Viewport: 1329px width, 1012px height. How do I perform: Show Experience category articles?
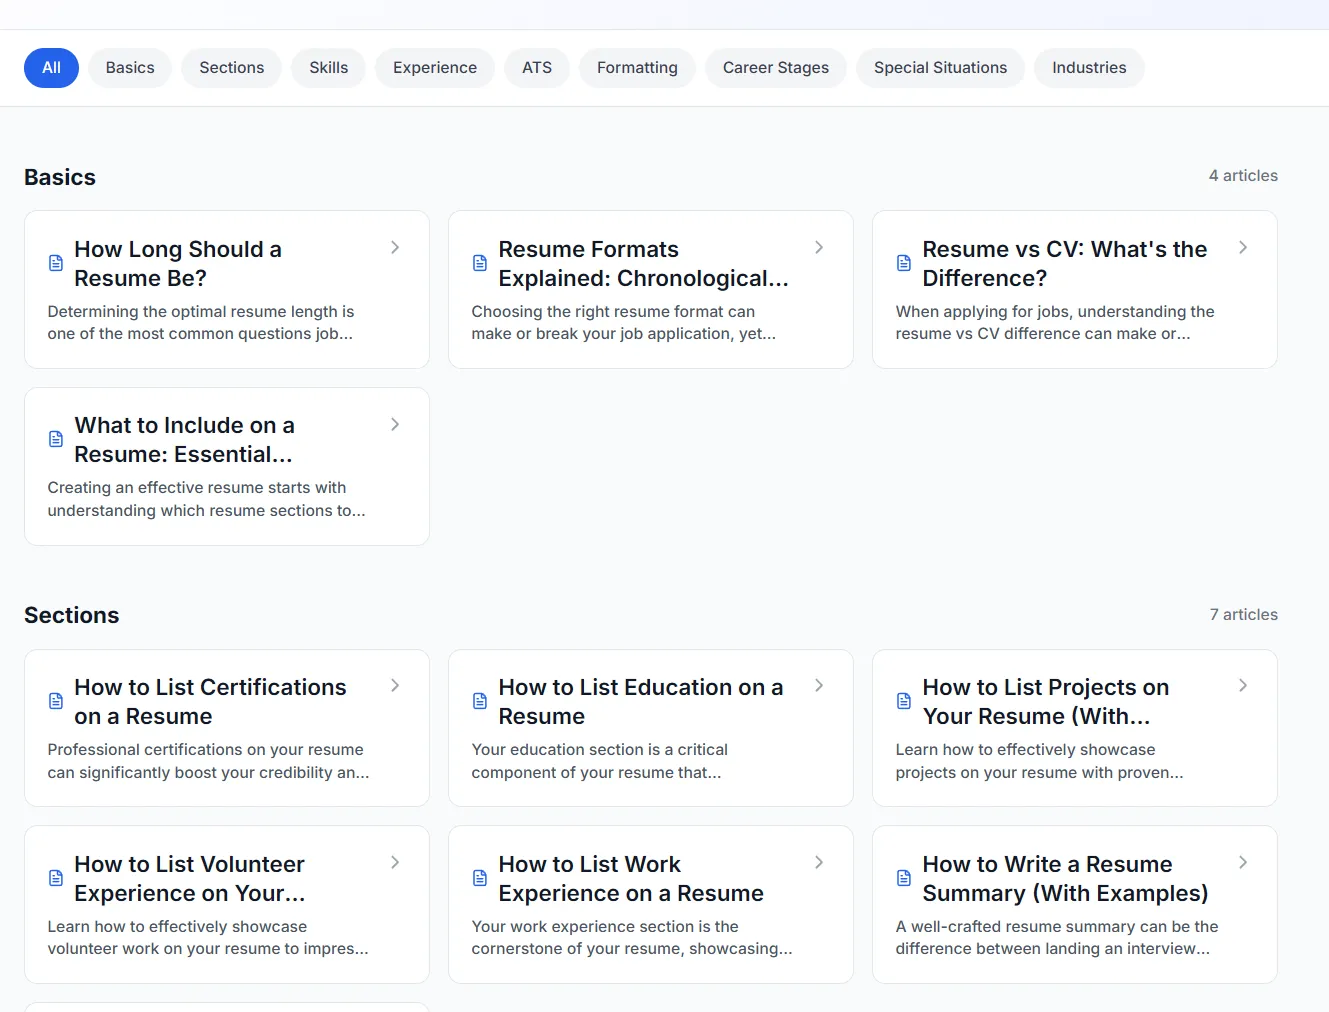pos(435,68)
